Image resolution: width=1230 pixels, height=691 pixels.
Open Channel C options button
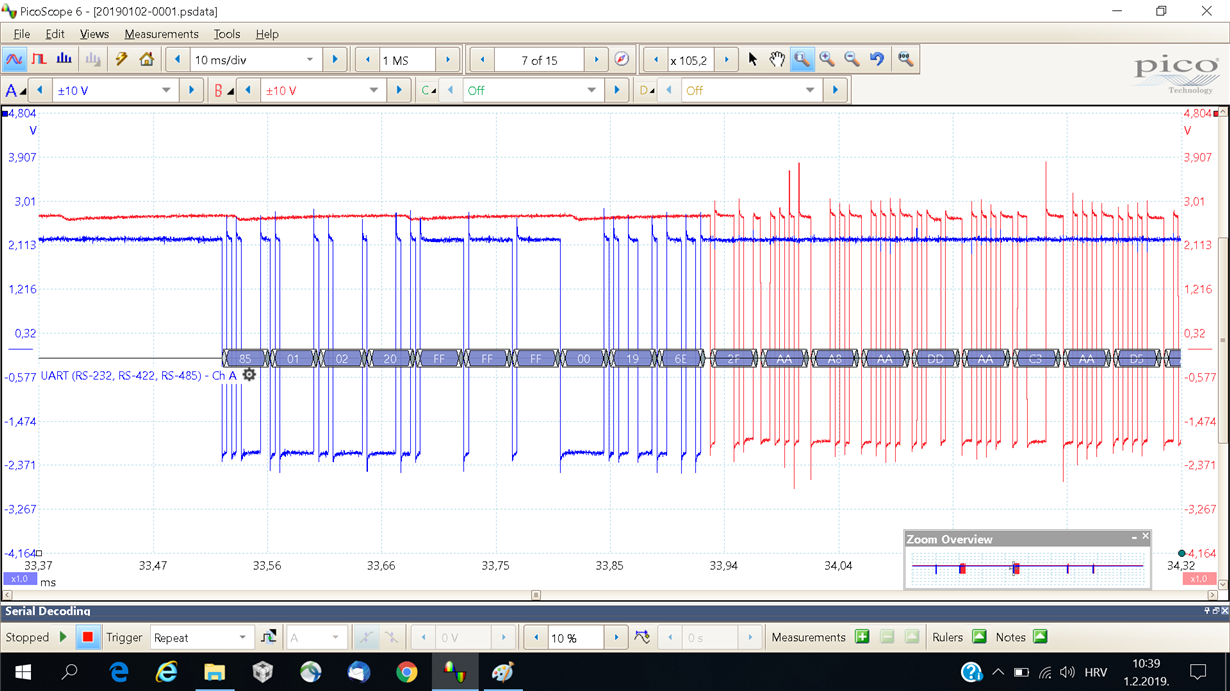[x=428, y=90]
